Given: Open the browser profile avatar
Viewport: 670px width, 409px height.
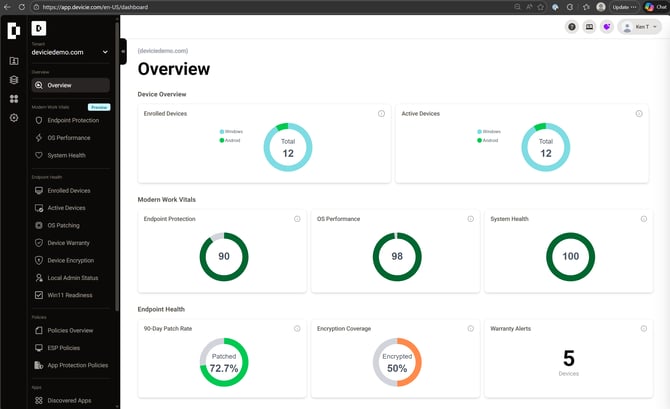Looking at the screenshot, I should pos(601,7).
